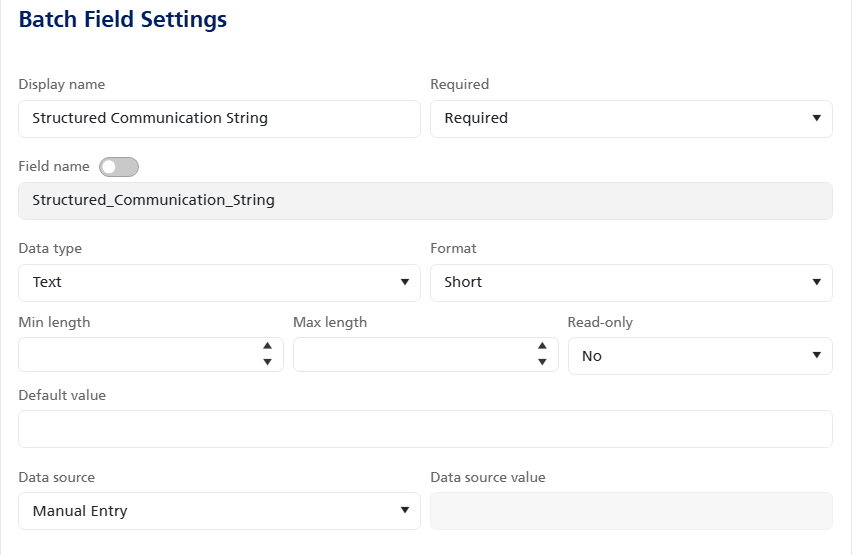Decrease Min length with down arrow
The height and width of the screenshot is (555, 852).
tap(267, 362)
